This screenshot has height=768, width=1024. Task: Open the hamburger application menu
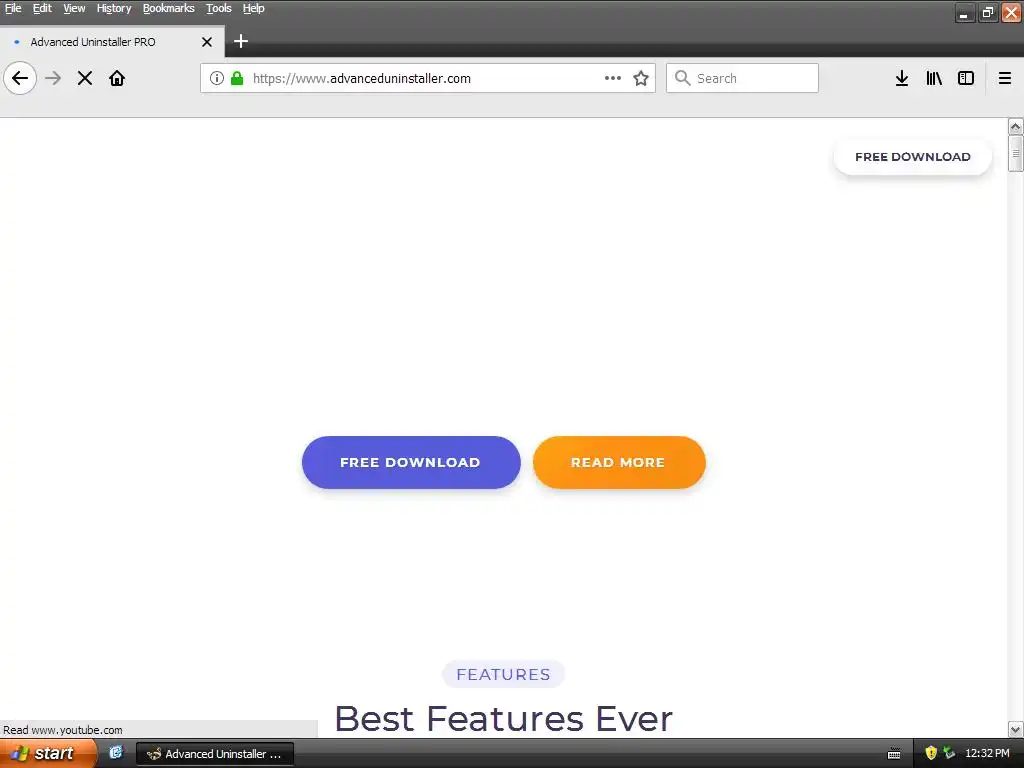pos(1005,78)
